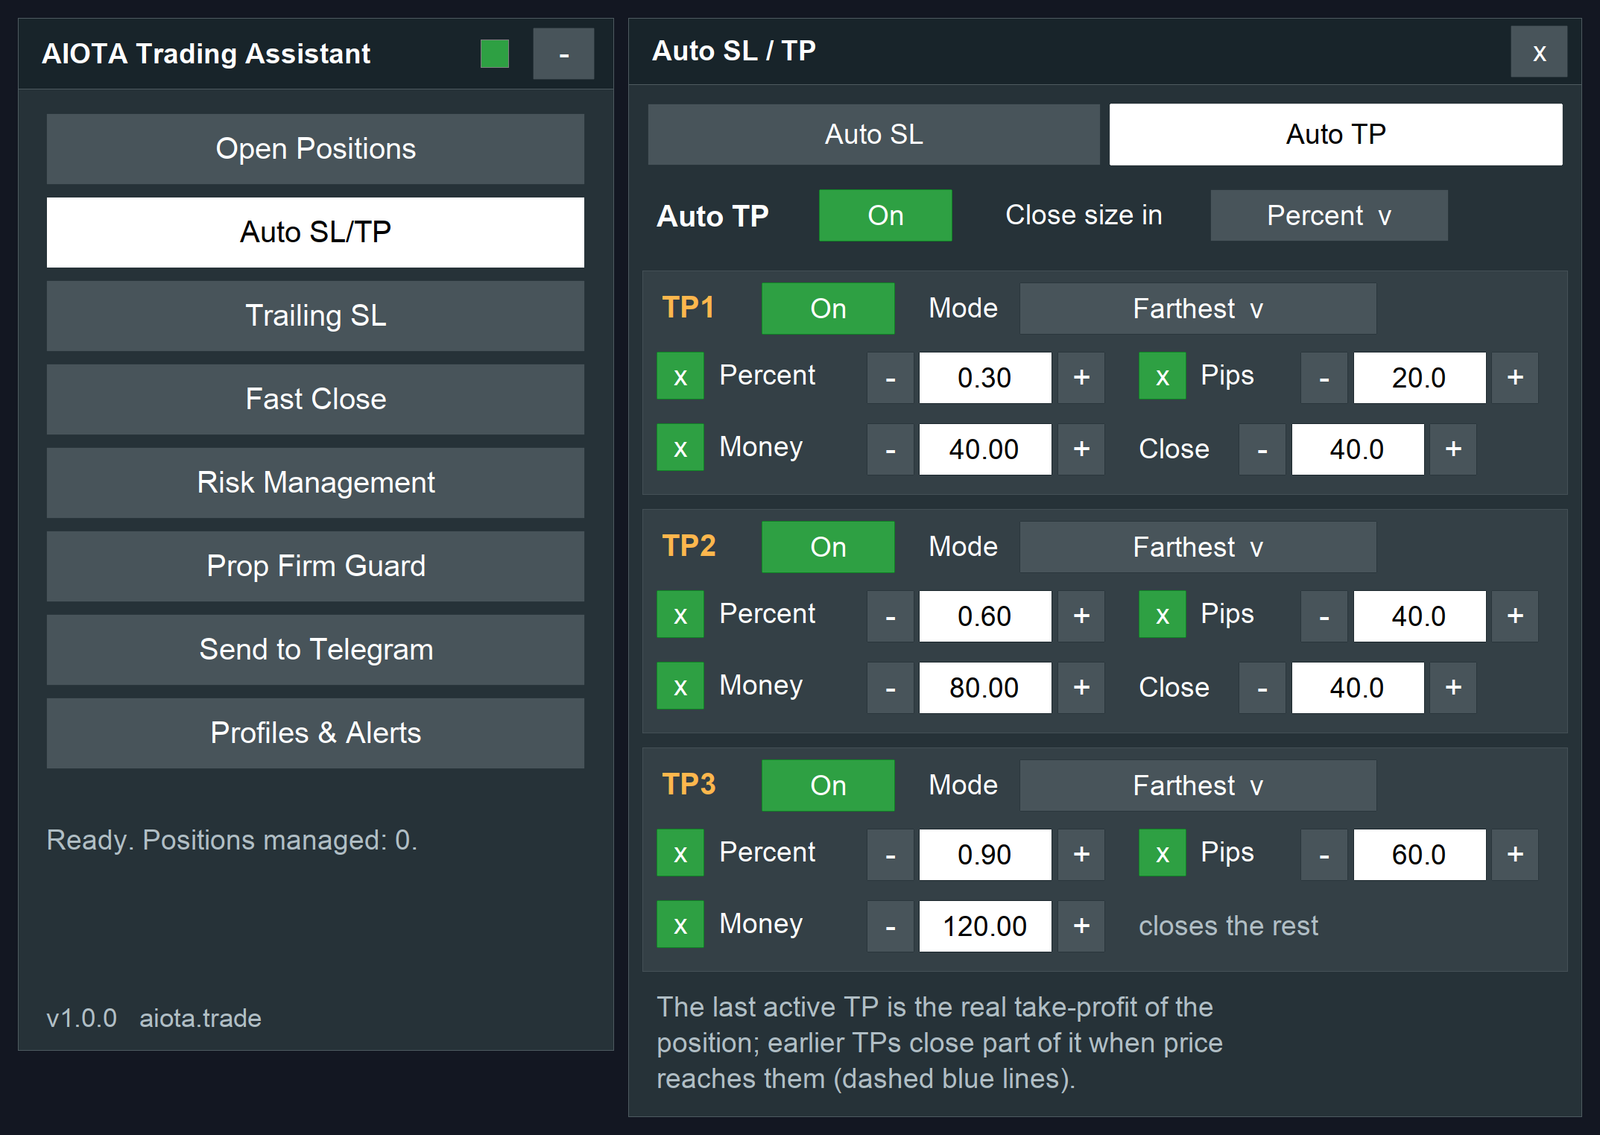Open Prop Firm Guard panel
The height and width of the screenshot is (1135, 1600).
click(x=315, y=566)
